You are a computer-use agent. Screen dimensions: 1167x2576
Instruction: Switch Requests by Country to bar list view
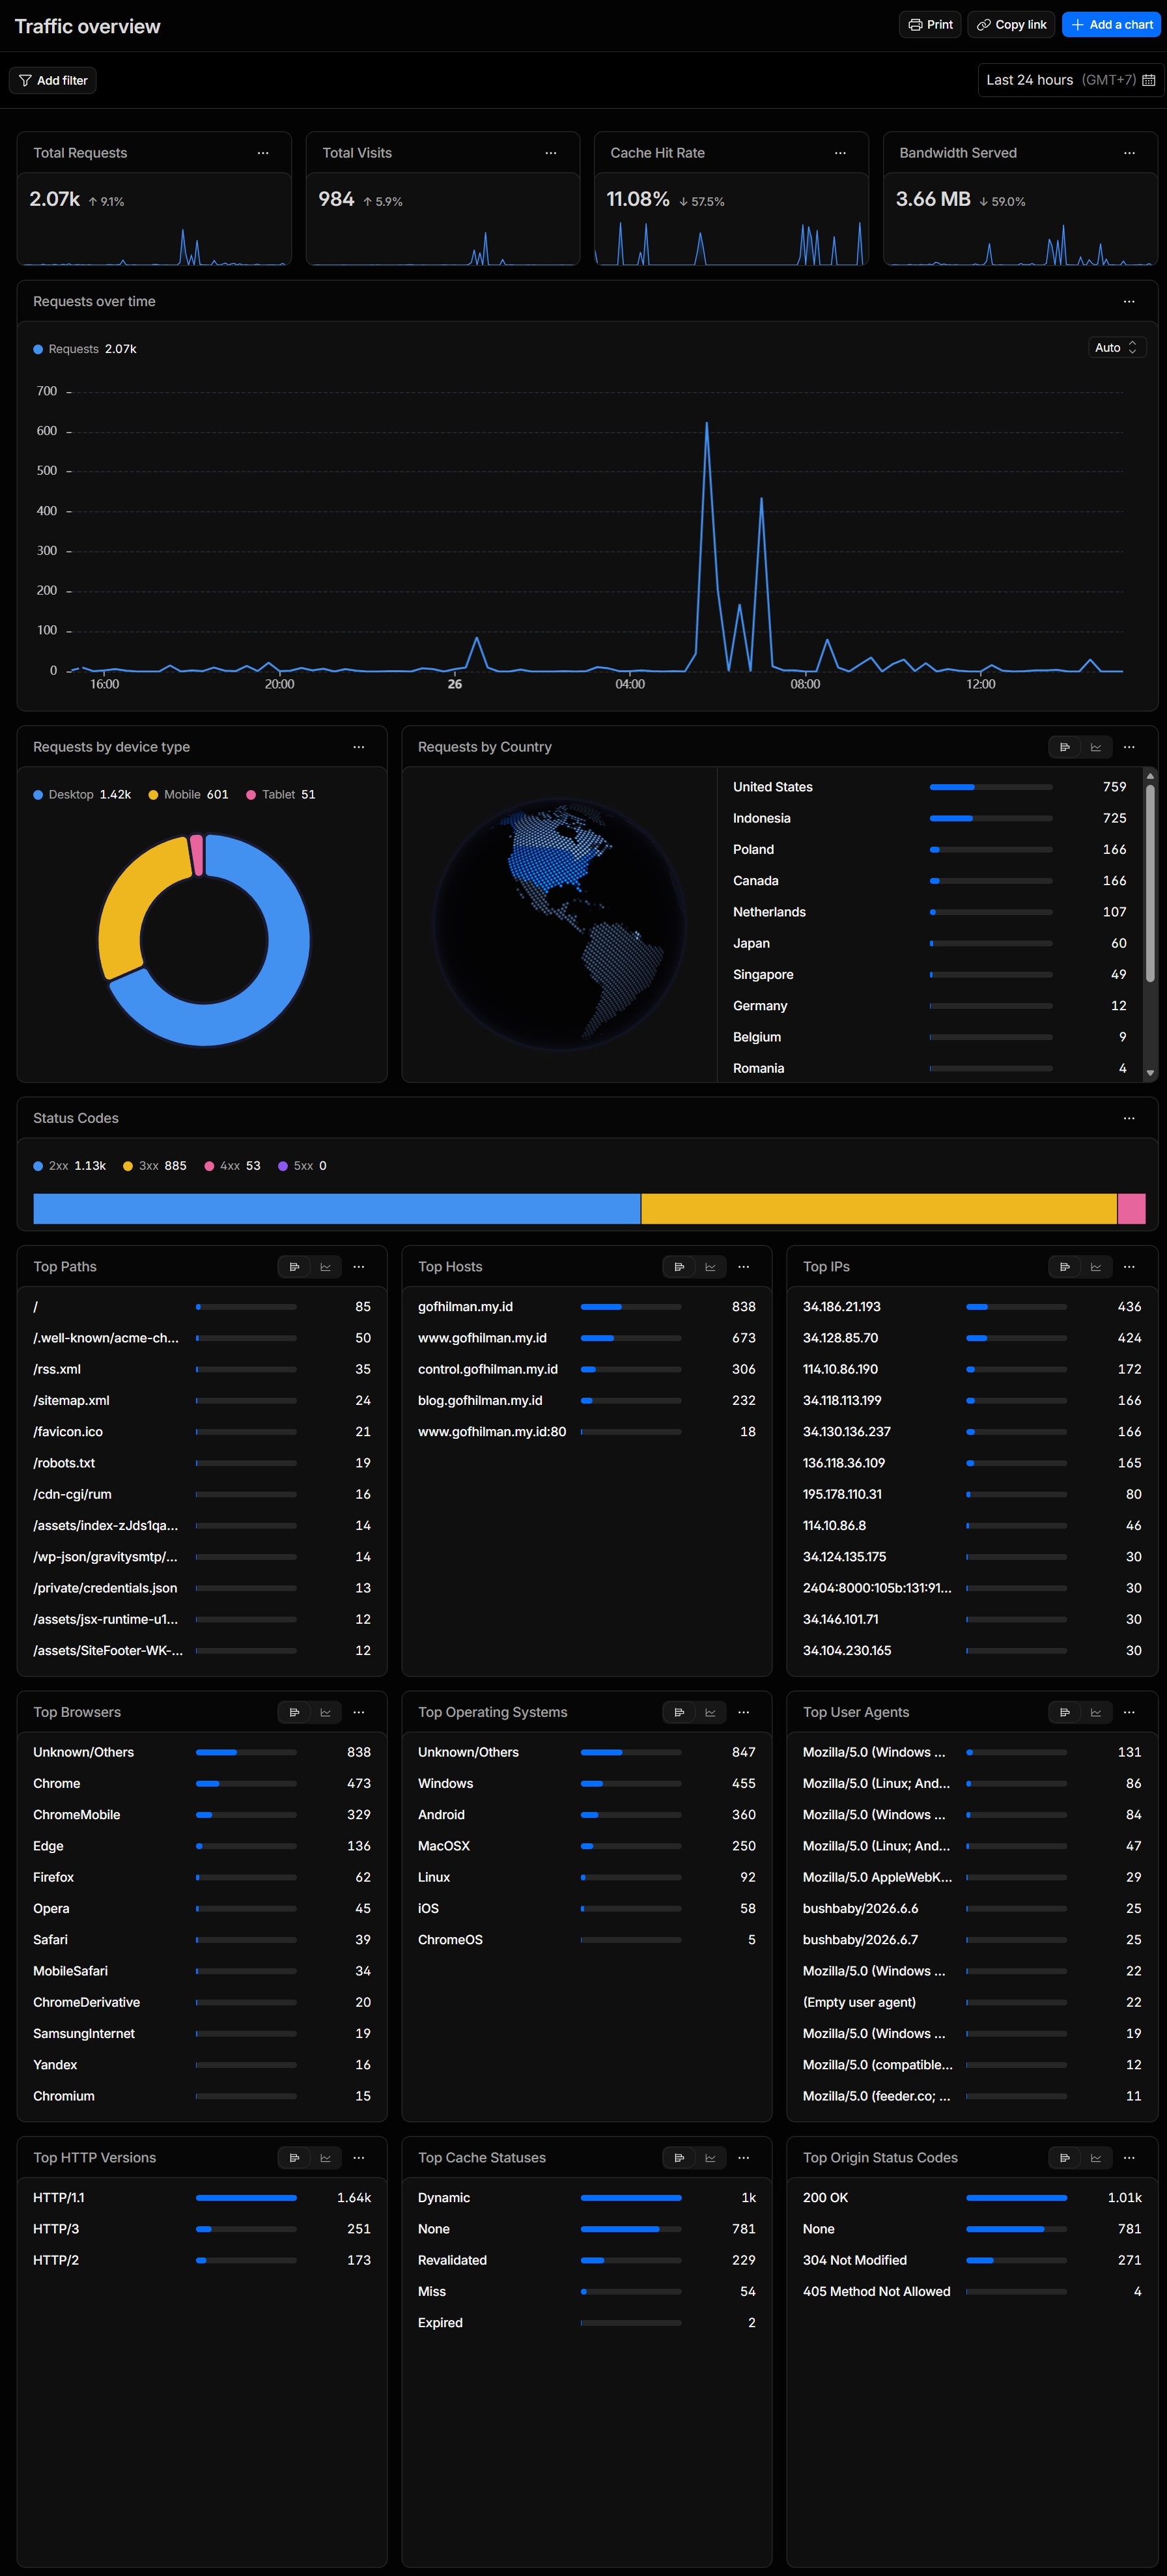(x=1064, y=747)
